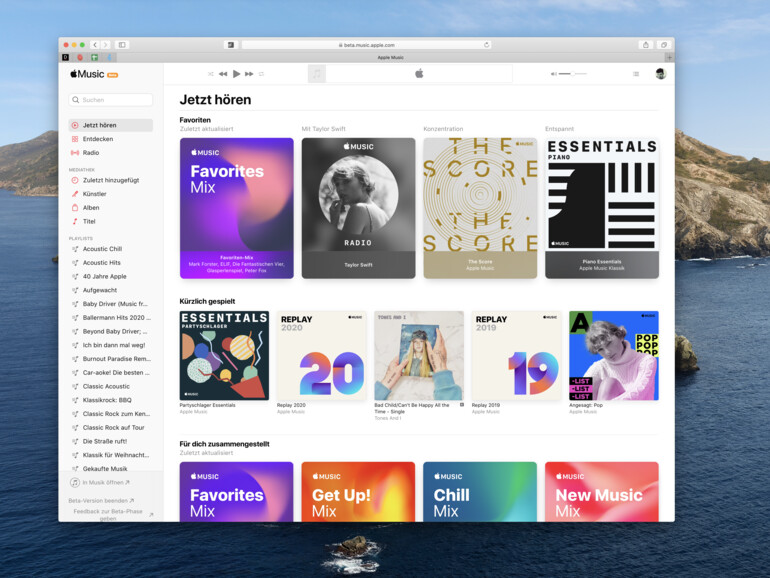Click the green favorite bookmark icon
Viewport: 770px width, 578px height.
pyautogui.click(x=95, y=57)
